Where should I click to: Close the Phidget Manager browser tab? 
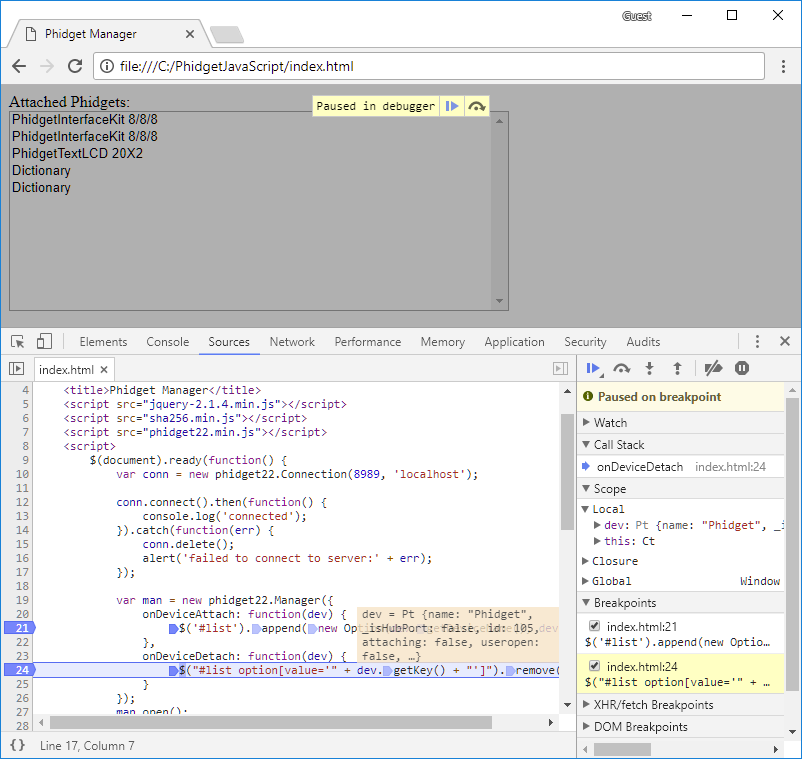tap(190, 34)
